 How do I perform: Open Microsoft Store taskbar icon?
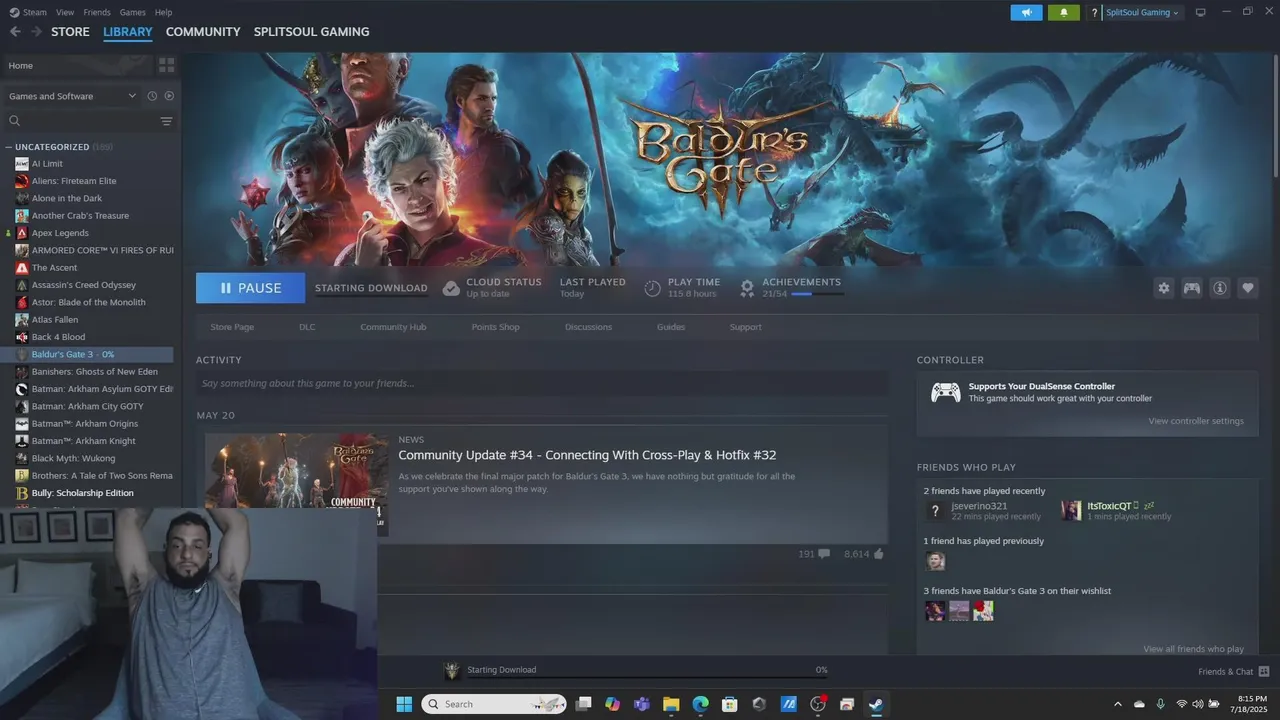tap(730, 704)
